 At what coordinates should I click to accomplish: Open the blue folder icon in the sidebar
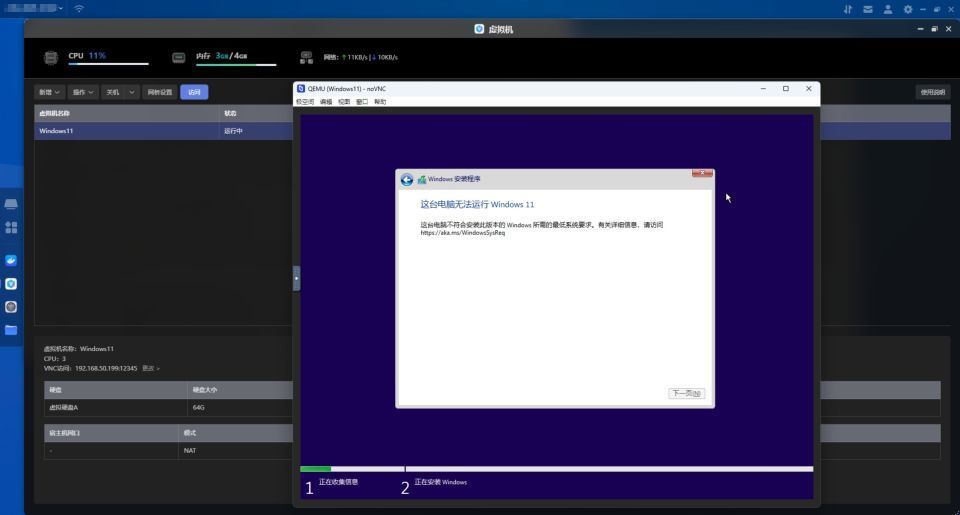pyautogui.click(x=11, y=330)
